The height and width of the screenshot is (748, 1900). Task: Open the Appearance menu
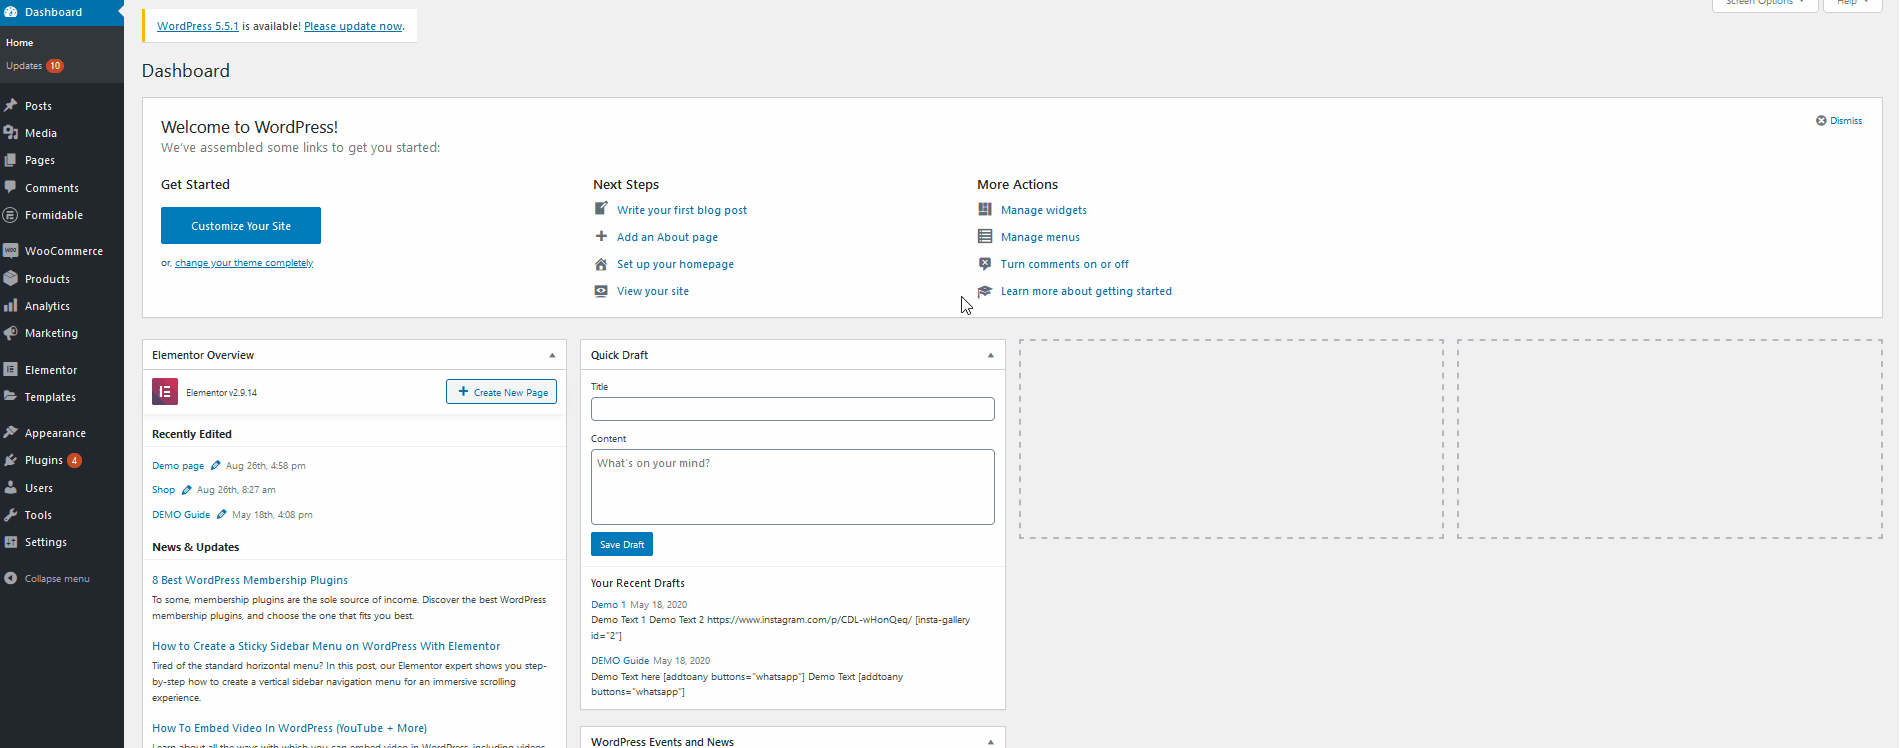point(55,433)
